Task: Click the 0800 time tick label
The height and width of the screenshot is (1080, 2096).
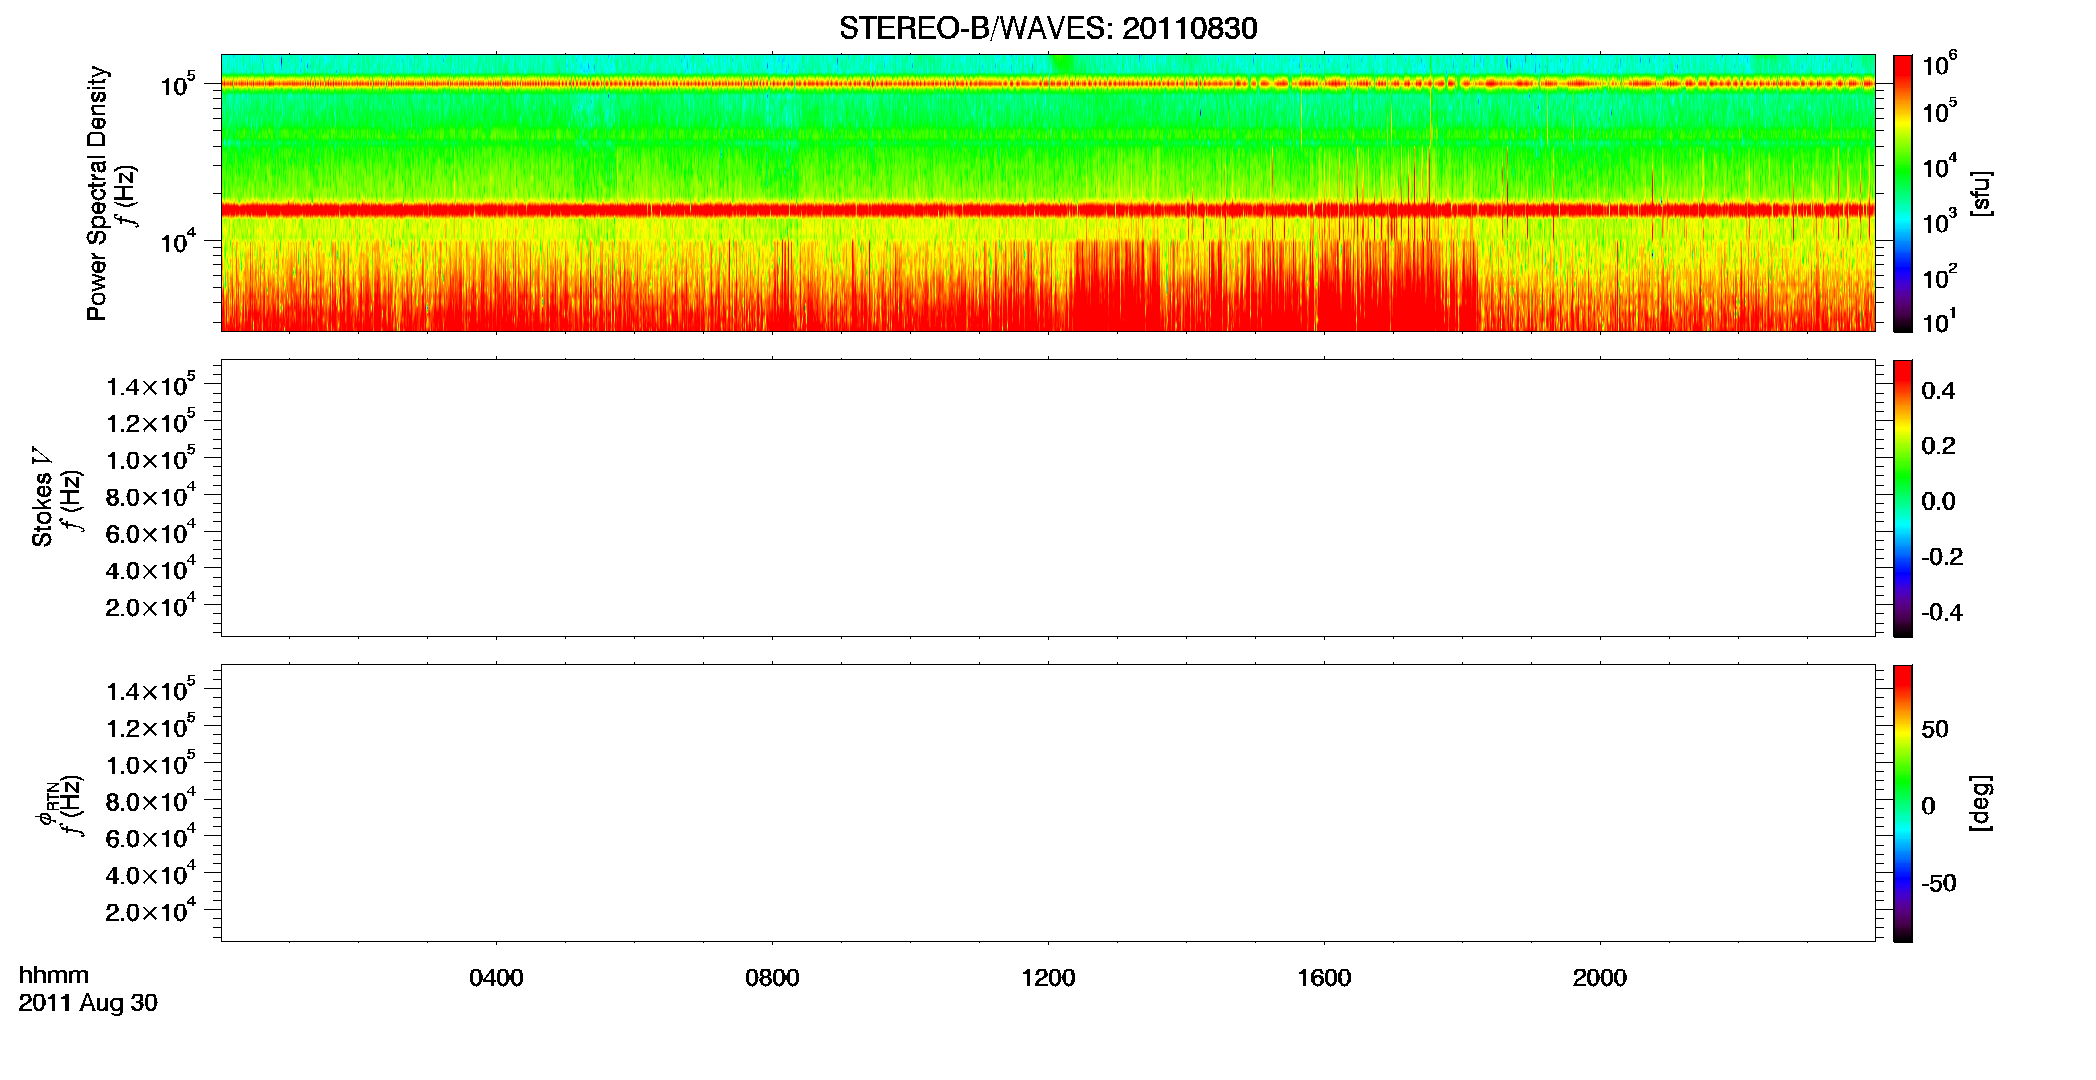Action: (772, 978)
